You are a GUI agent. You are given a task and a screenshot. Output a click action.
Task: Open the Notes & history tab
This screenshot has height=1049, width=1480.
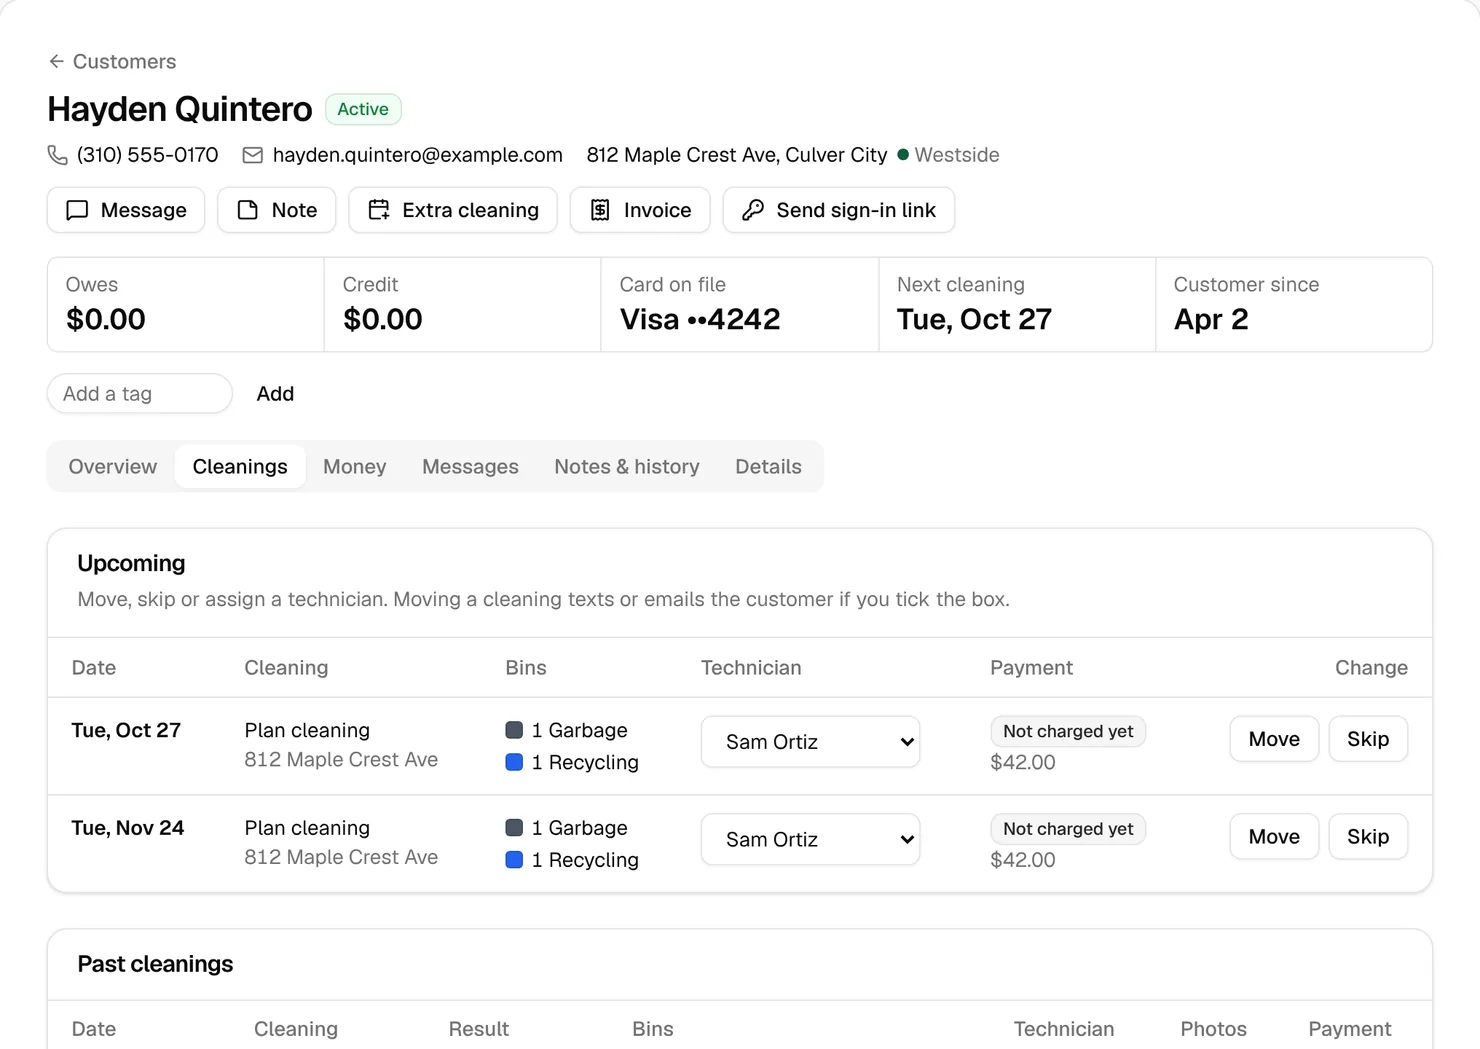[x=627, y=467]
